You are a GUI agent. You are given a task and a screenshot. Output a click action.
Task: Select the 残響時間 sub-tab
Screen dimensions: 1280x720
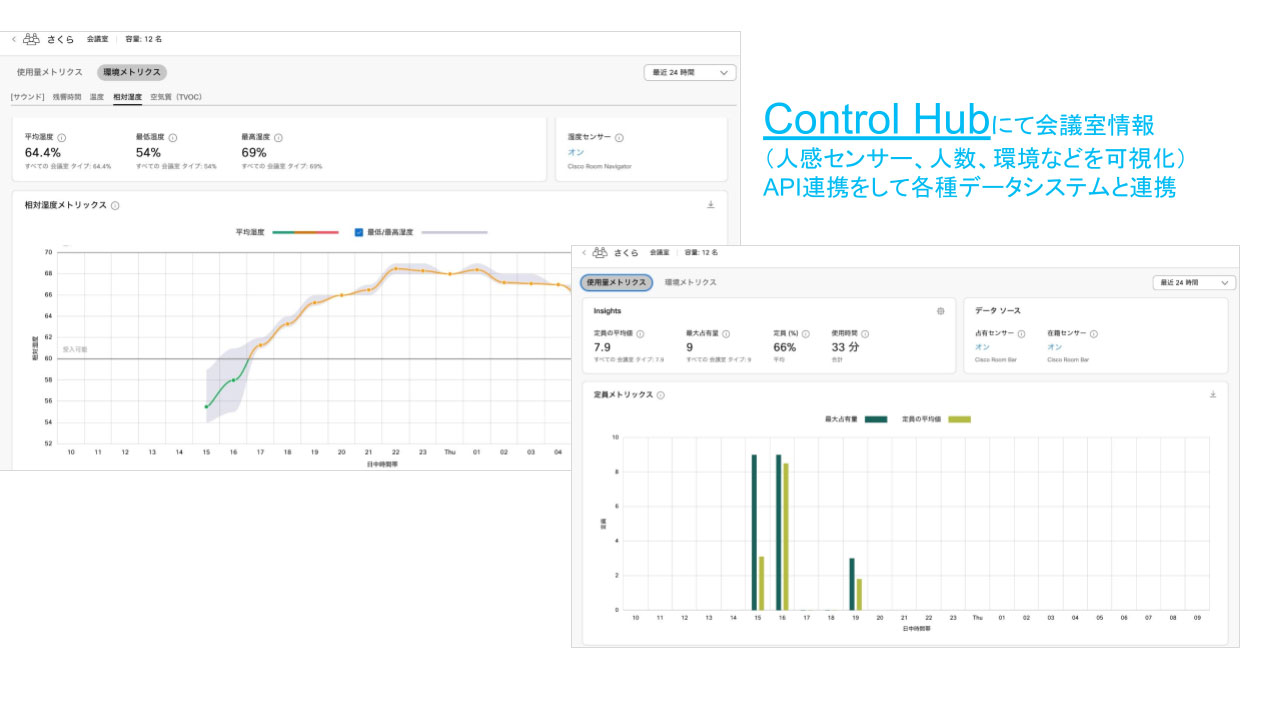point(67,97)
